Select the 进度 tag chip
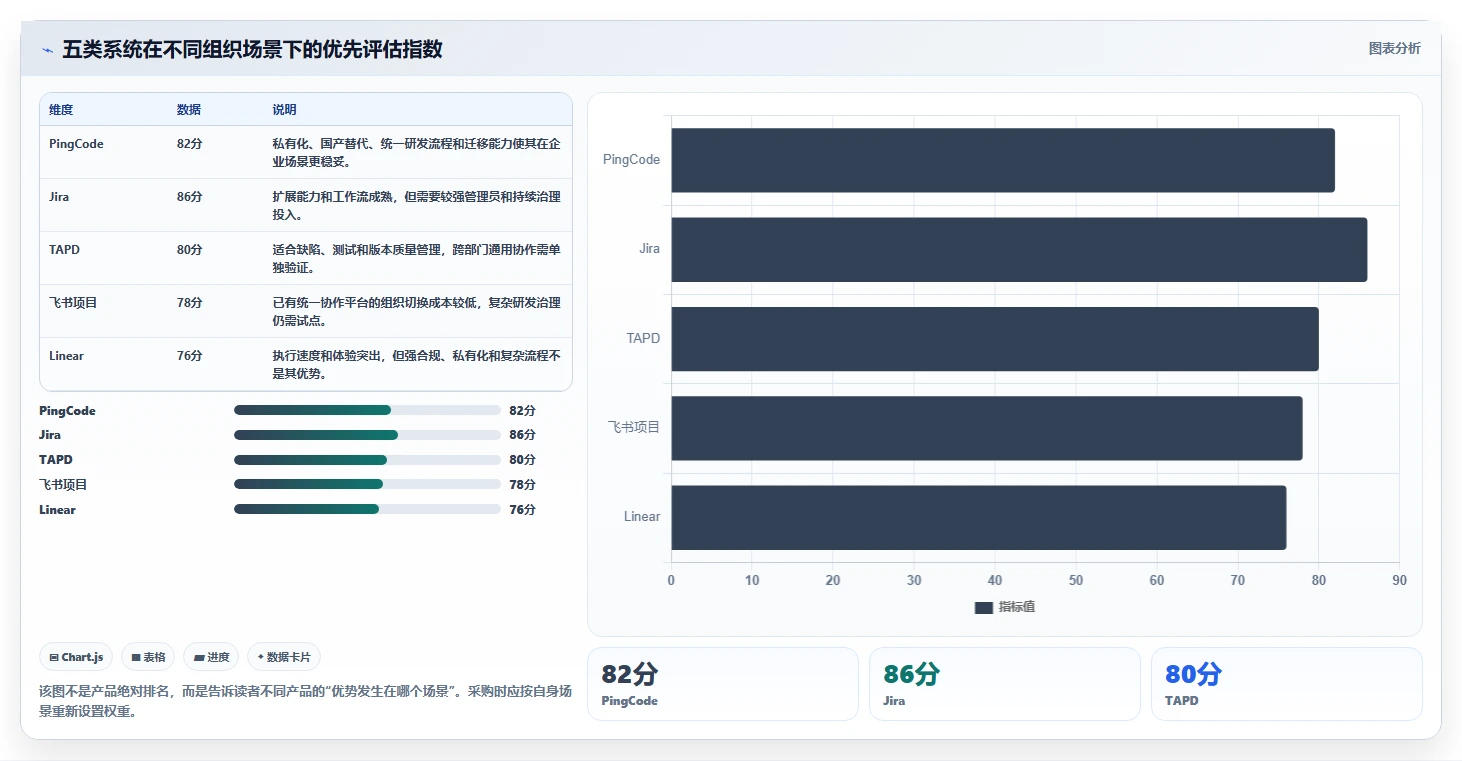 coord(211,657)
